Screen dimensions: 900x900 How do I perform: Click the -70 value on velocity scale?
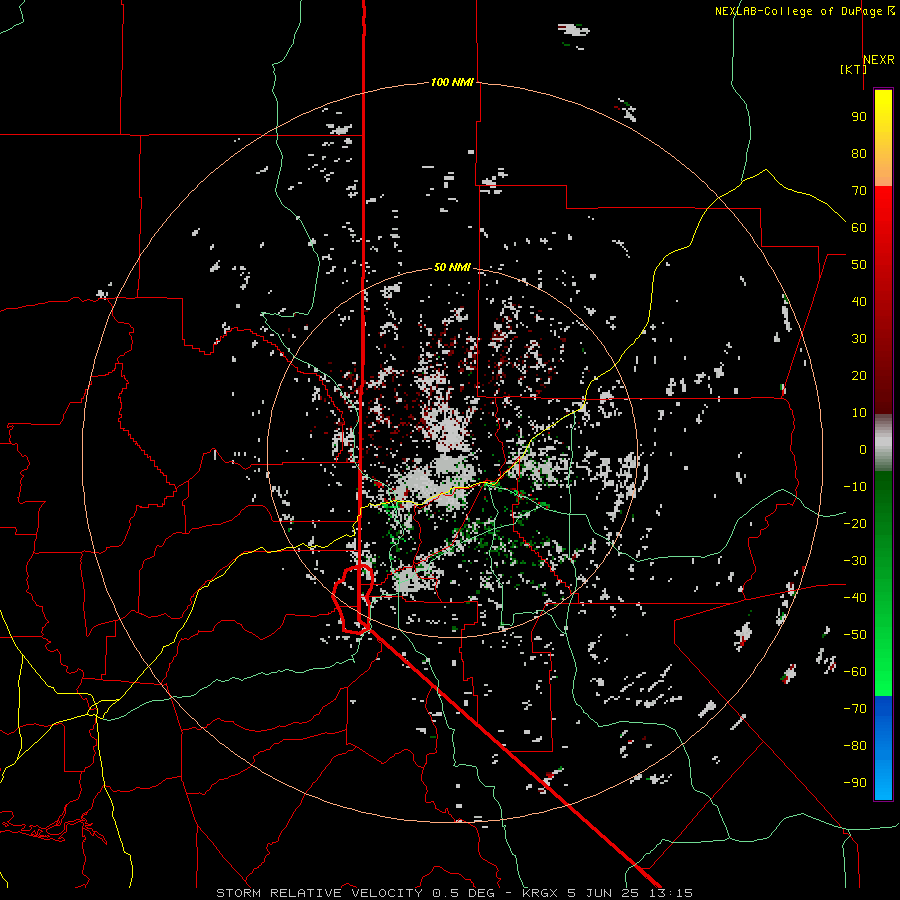pos(855,709)
